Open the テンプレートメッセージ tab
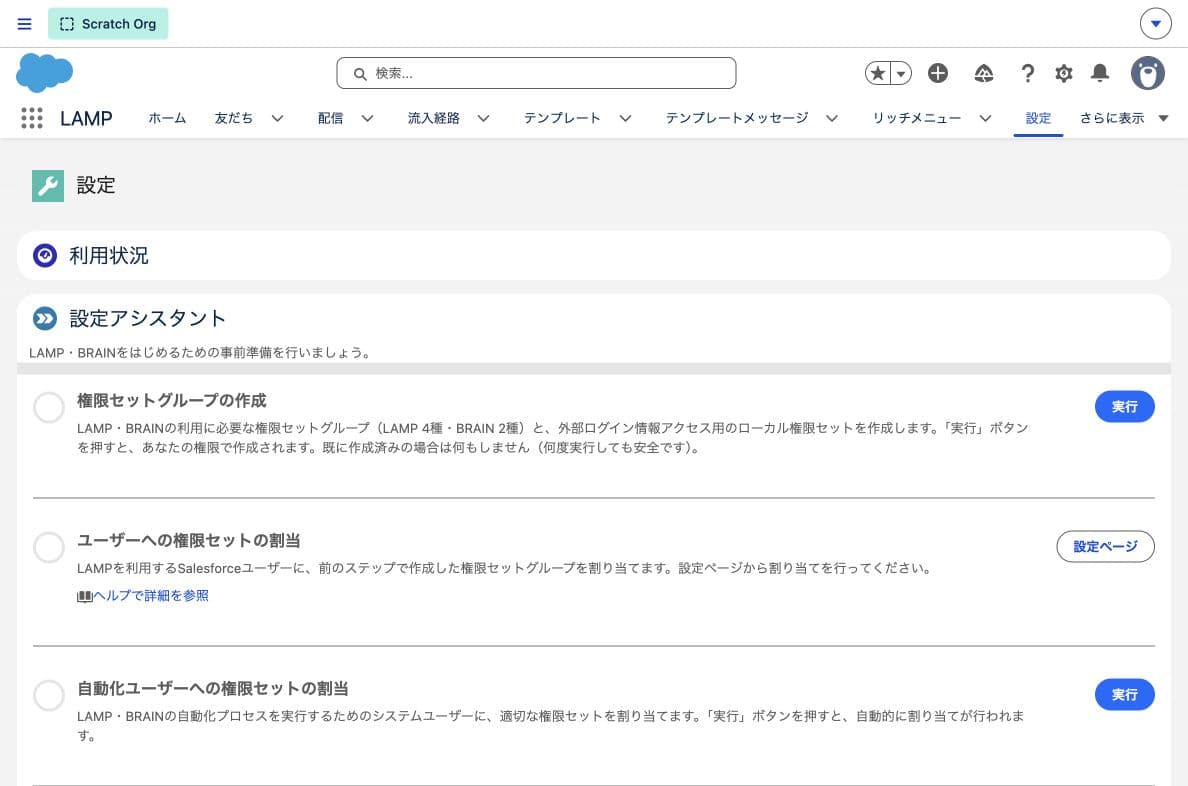The image size is (1188, 786). coord(736,118)
